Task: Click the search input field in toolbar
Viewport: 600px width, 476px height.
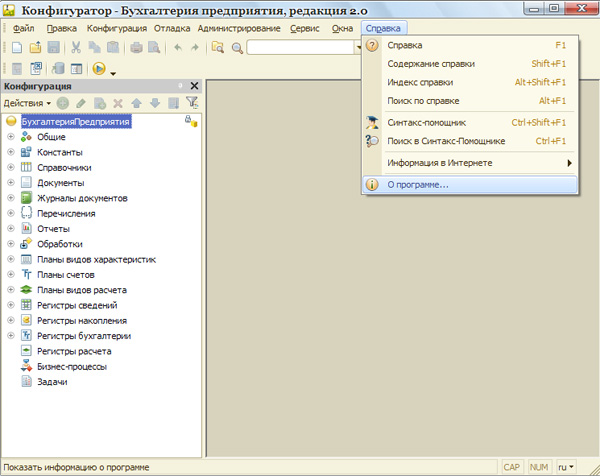Action: click(x=300, y=47)
